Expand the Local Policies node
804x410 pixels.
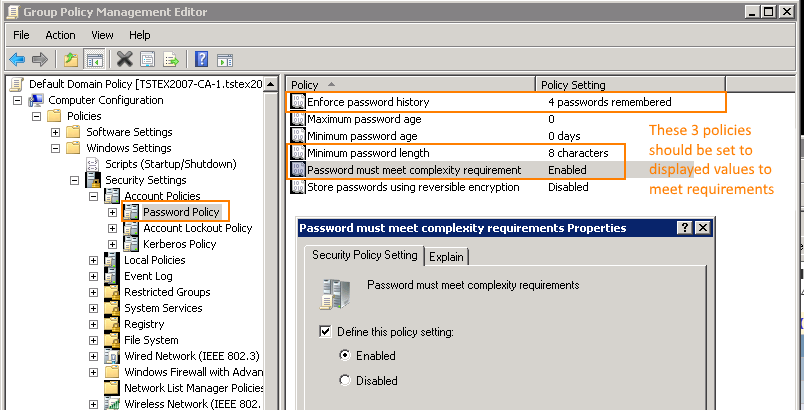tap(93, 260)
